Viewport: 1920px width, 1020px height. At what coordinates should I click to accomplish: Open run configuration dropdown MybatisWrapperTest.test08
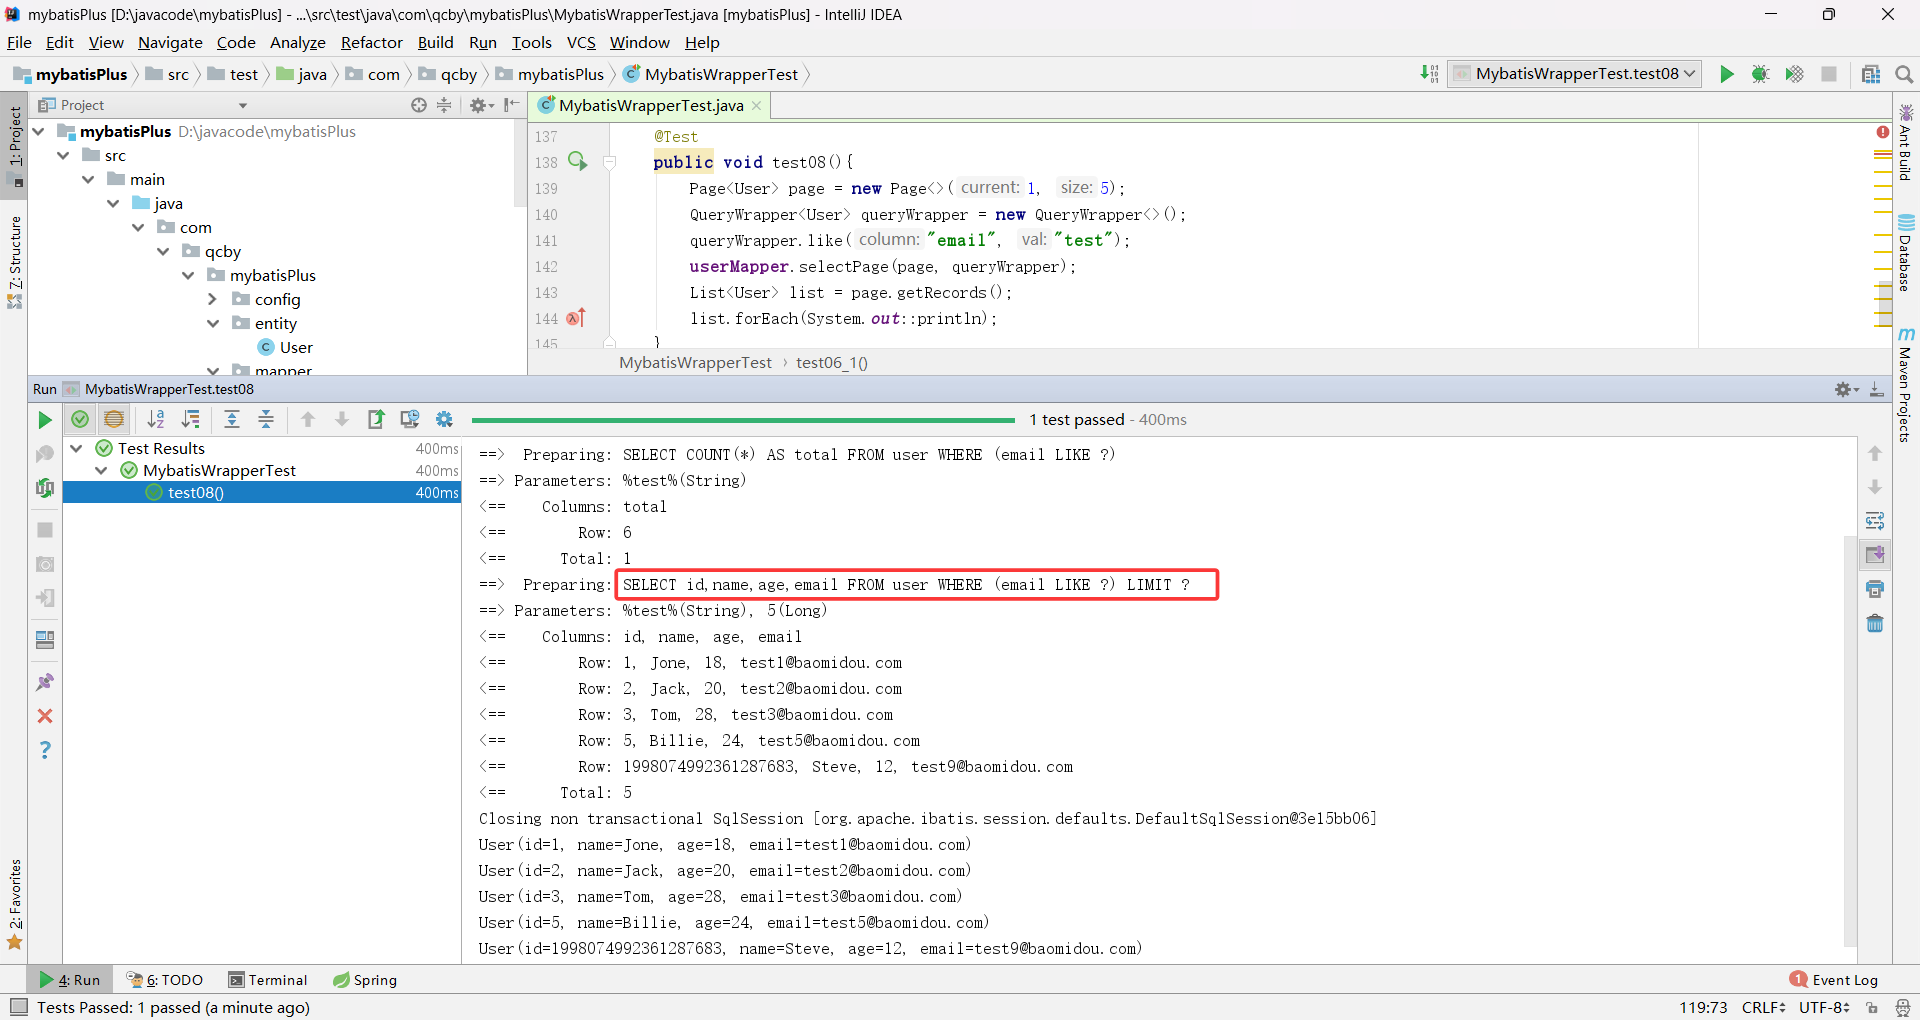[x=1574, y=74]
